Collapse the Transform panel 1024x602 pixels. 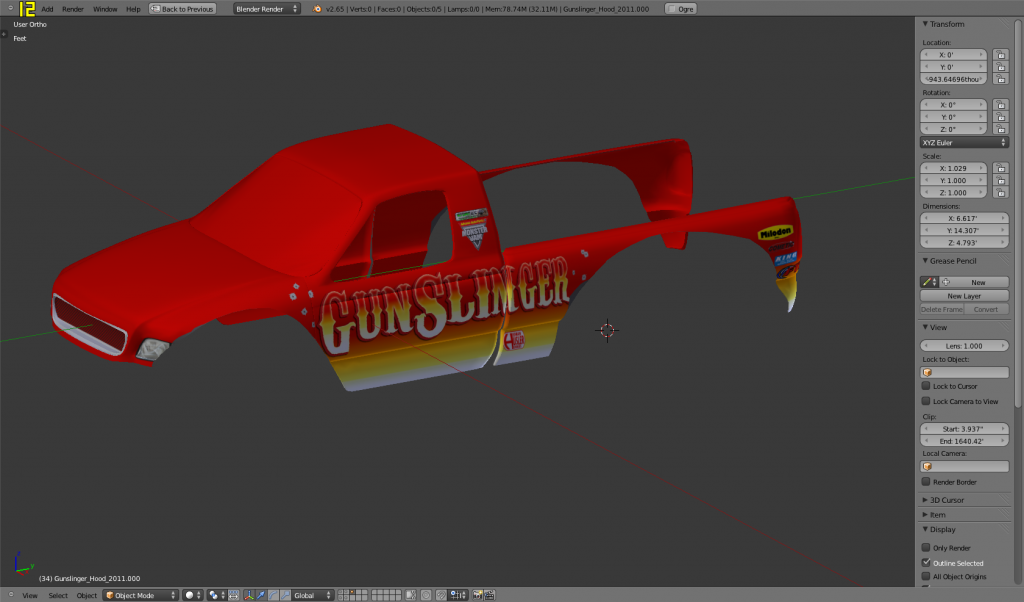[925, 24]
